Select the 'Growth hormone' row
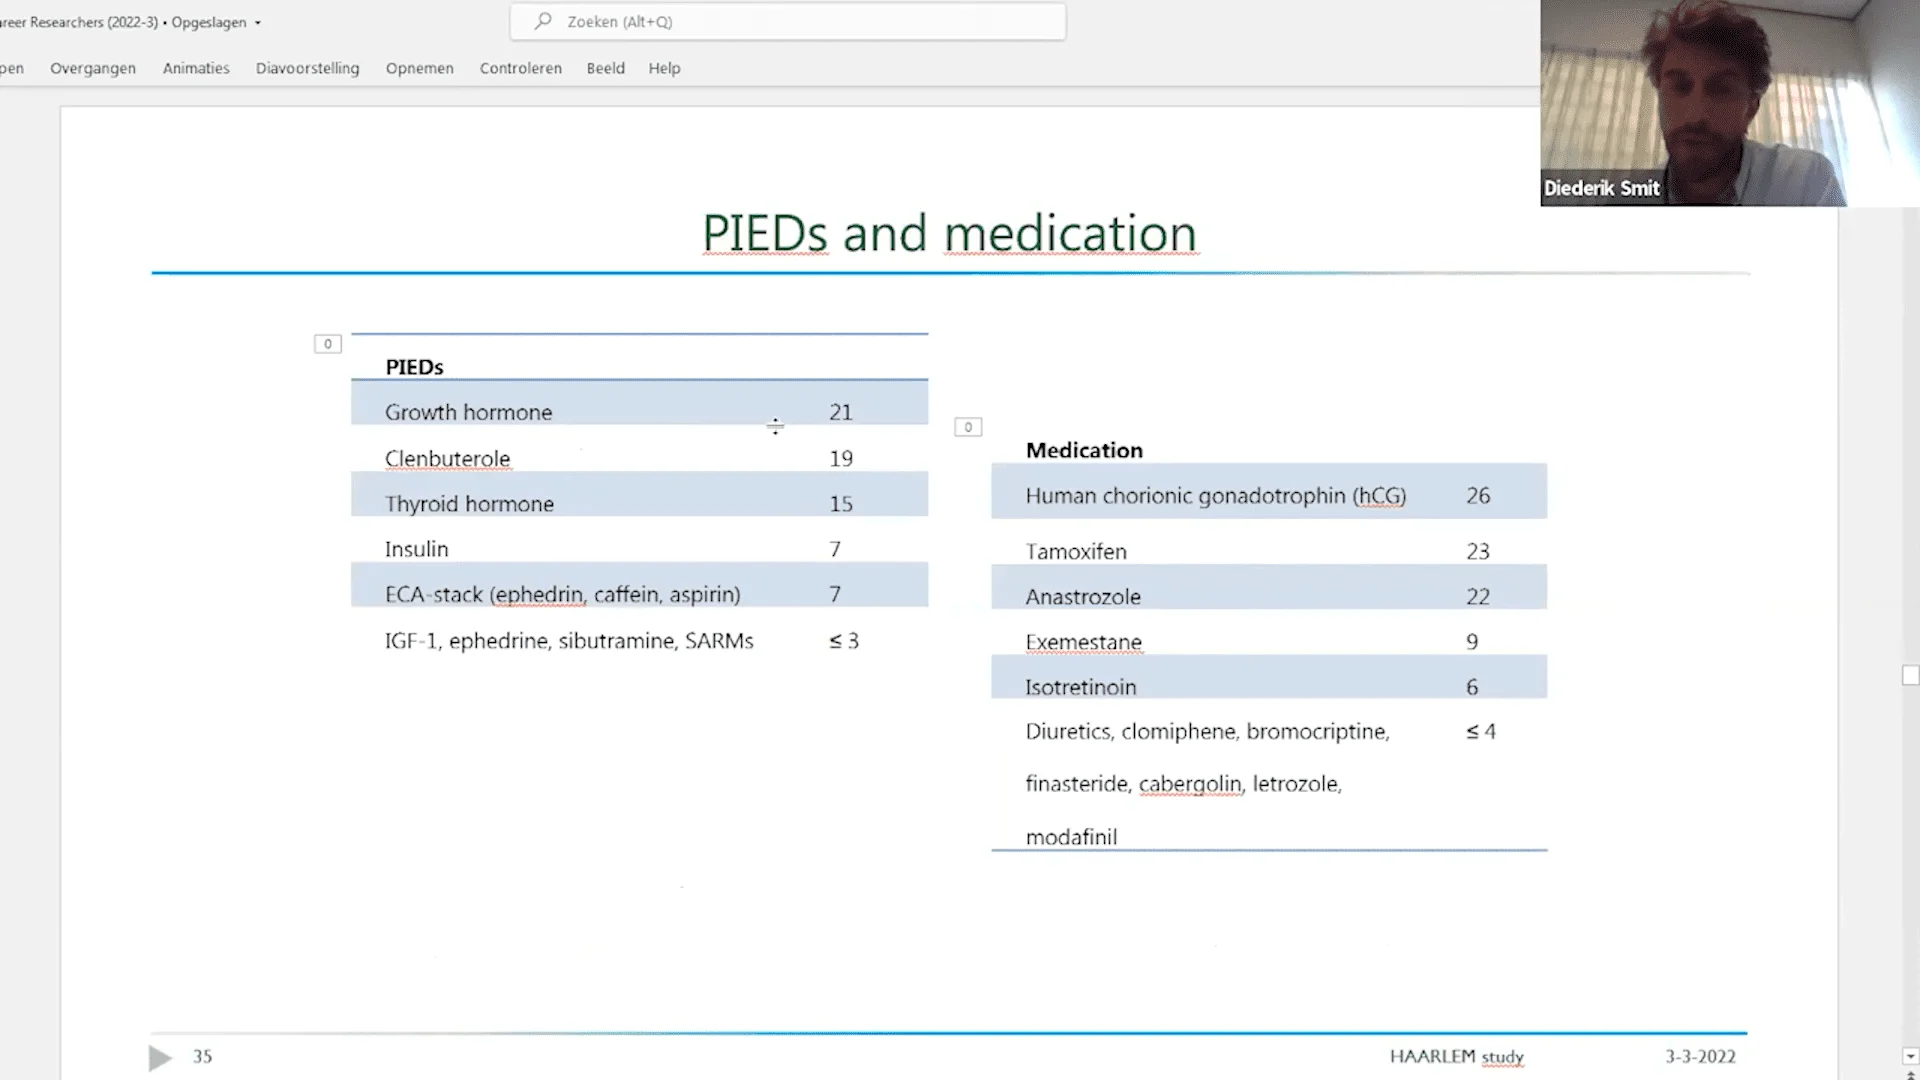This screenshot has height=1080, width=1920. click(x=639, y=403)
